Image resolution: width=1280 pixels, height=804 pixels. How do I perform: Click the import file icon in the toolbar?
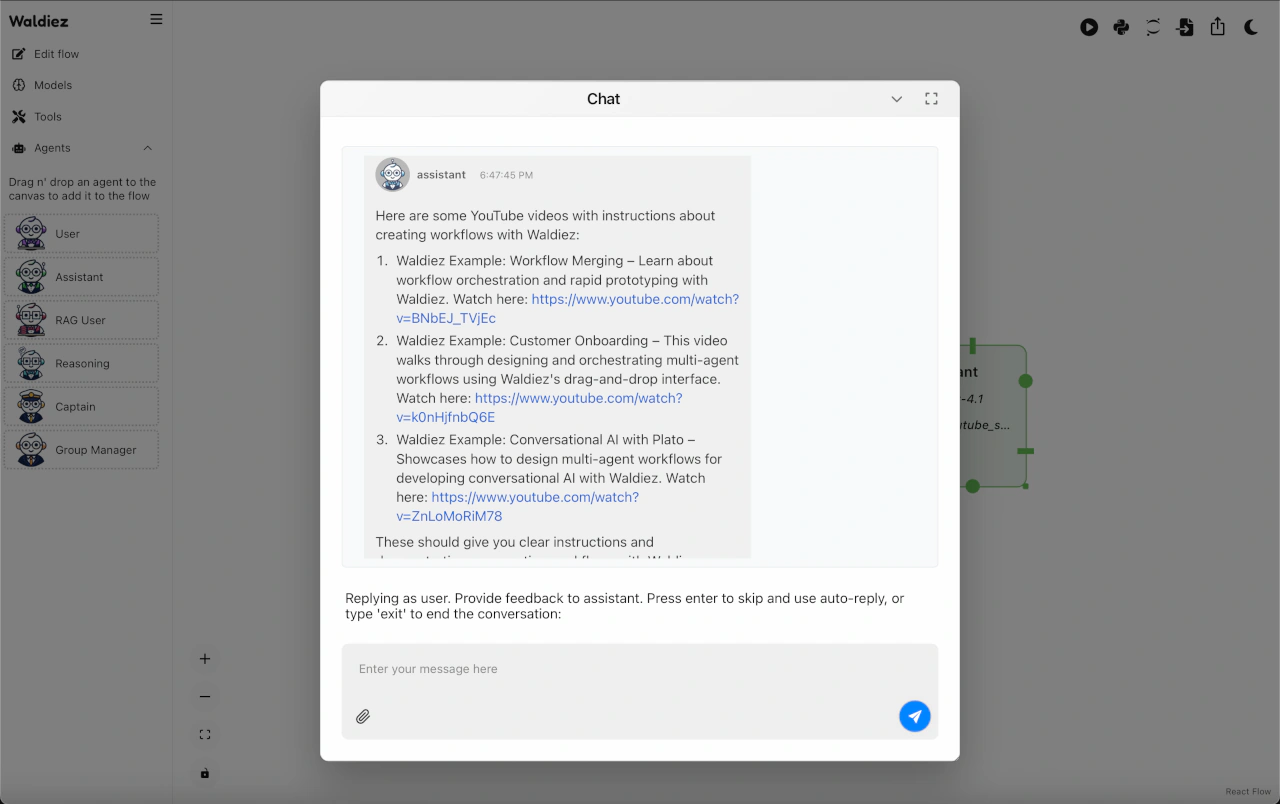coord(1185,28)
